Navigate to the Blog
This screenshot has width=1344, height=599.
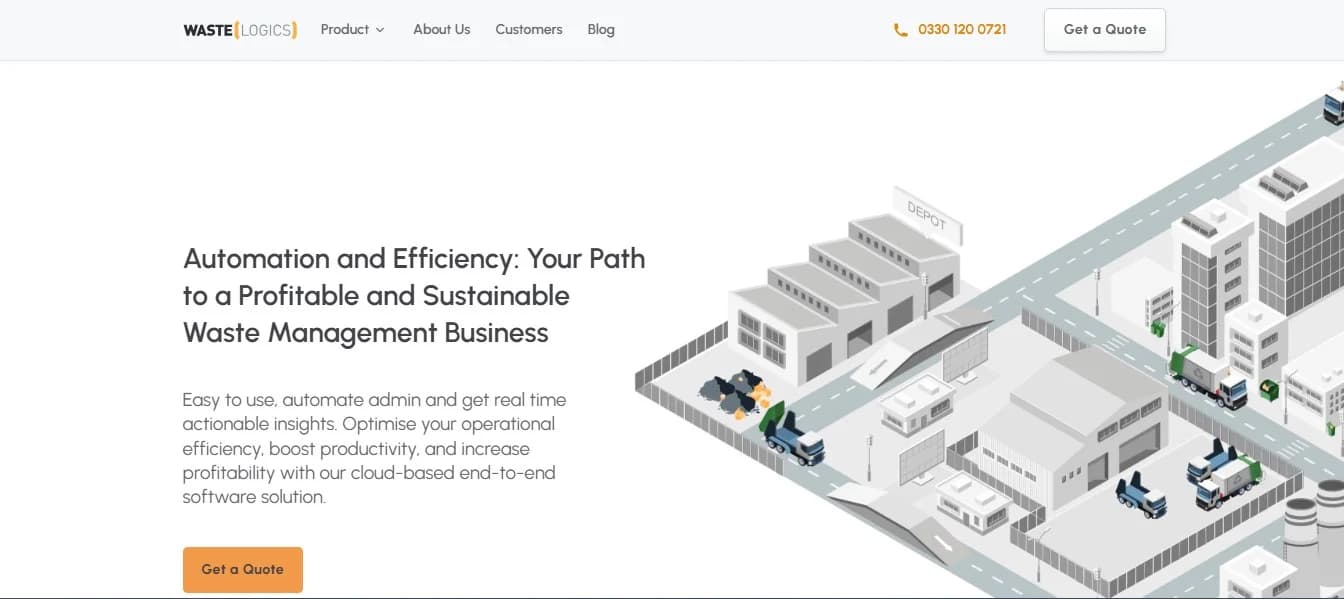pyautogui.click(x=601, y=30)
